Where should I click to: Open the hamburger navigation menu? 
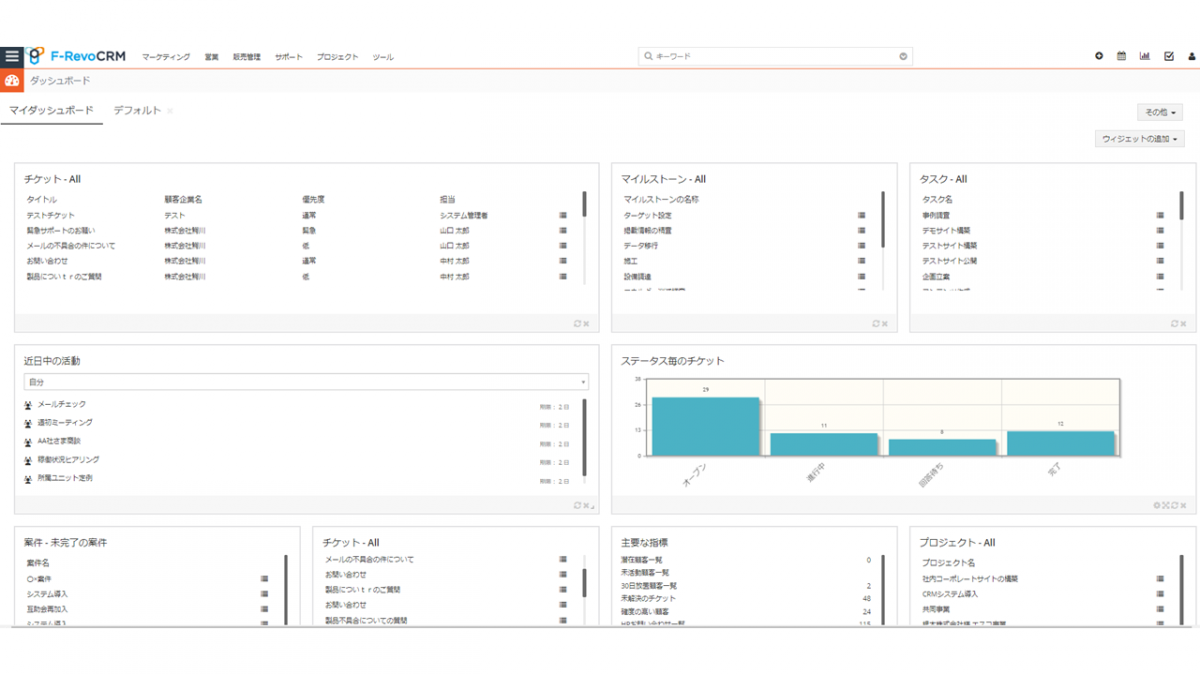(x=12, y=57)
